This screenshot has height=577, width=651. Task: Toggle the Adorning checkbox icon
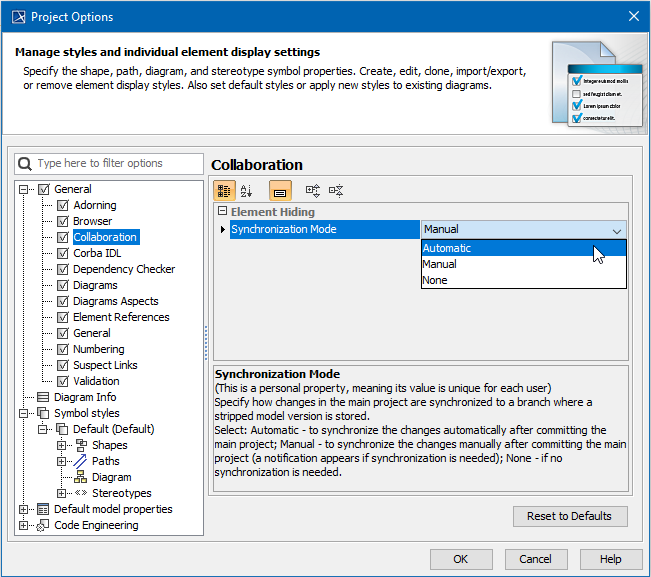pos(62,205)
